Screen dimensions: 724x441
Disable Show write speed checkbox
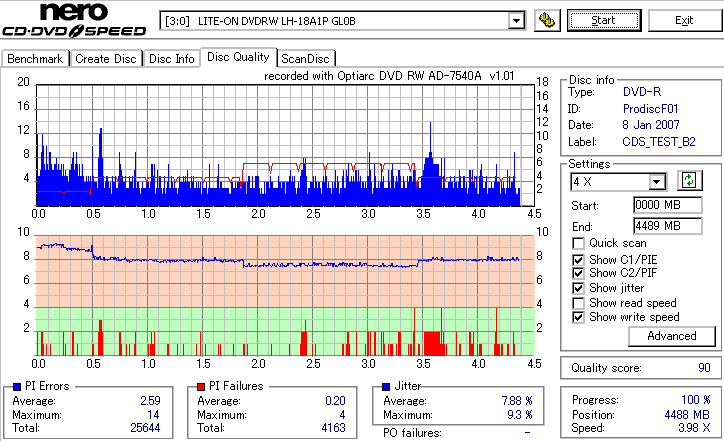(578, 317)
